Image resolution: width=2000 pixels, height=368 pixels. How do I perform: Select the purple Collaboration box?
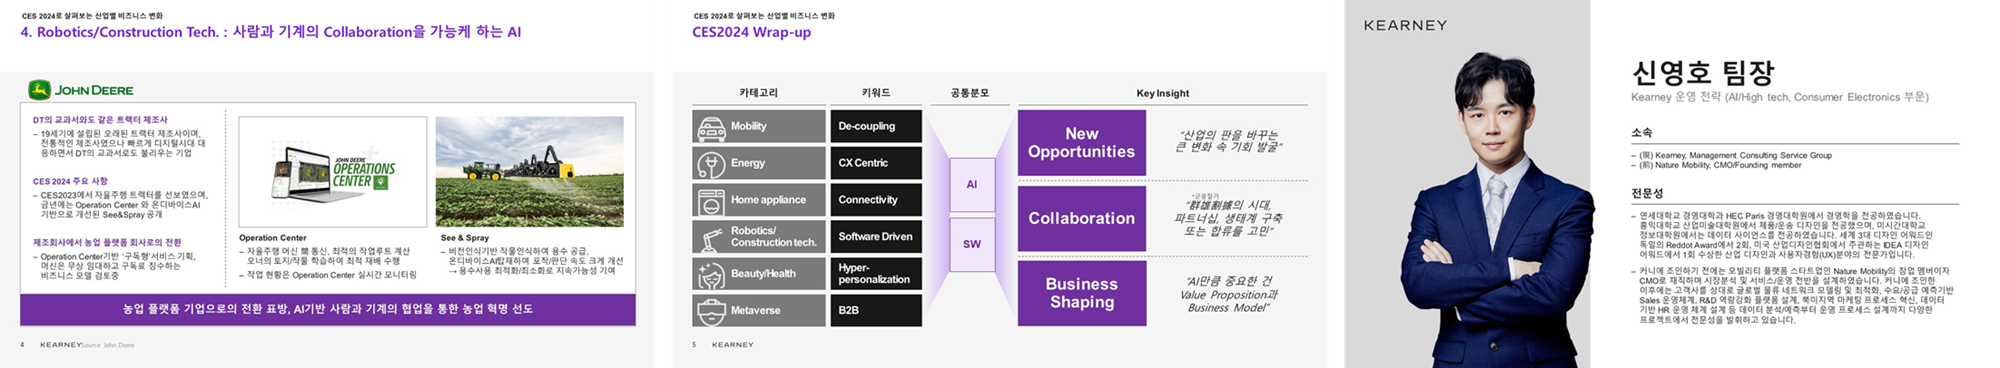point(1082,218)
